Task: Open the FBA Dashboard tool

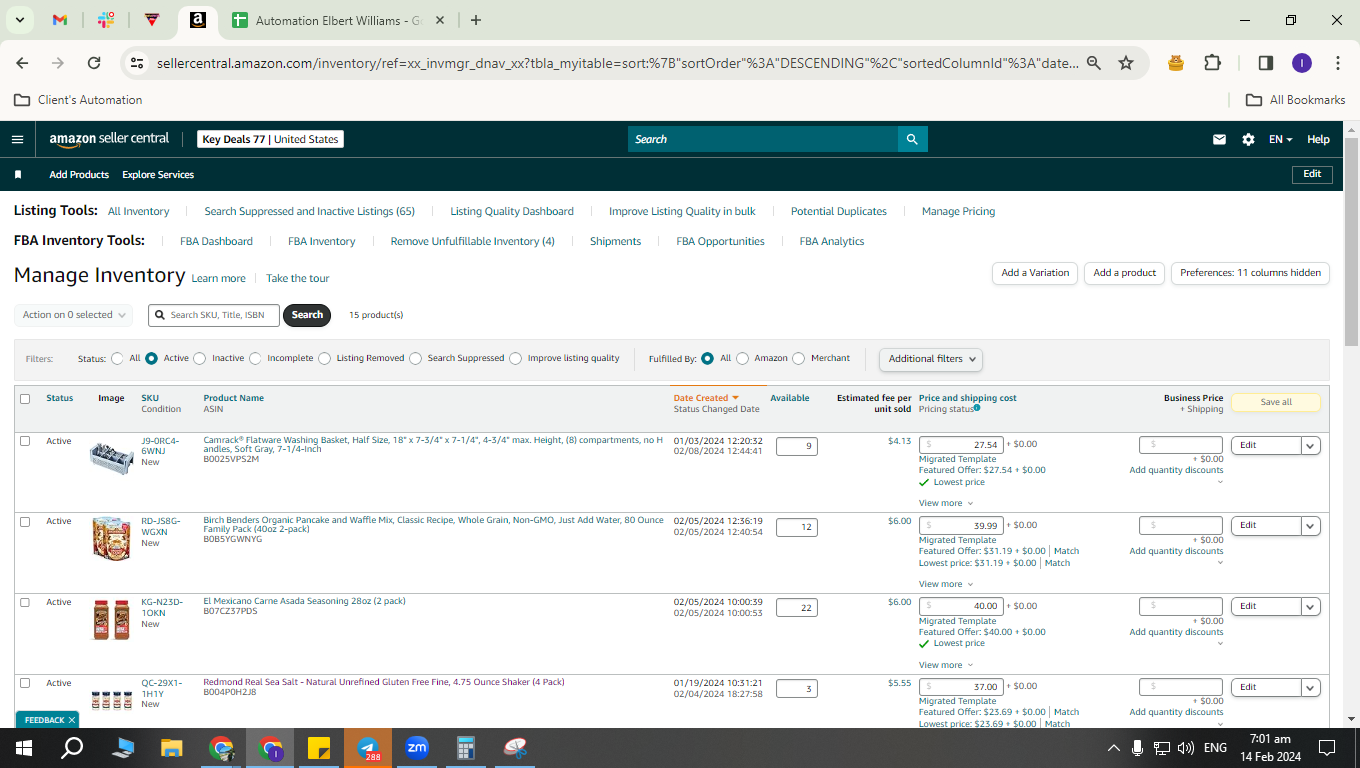Action: 216,241
